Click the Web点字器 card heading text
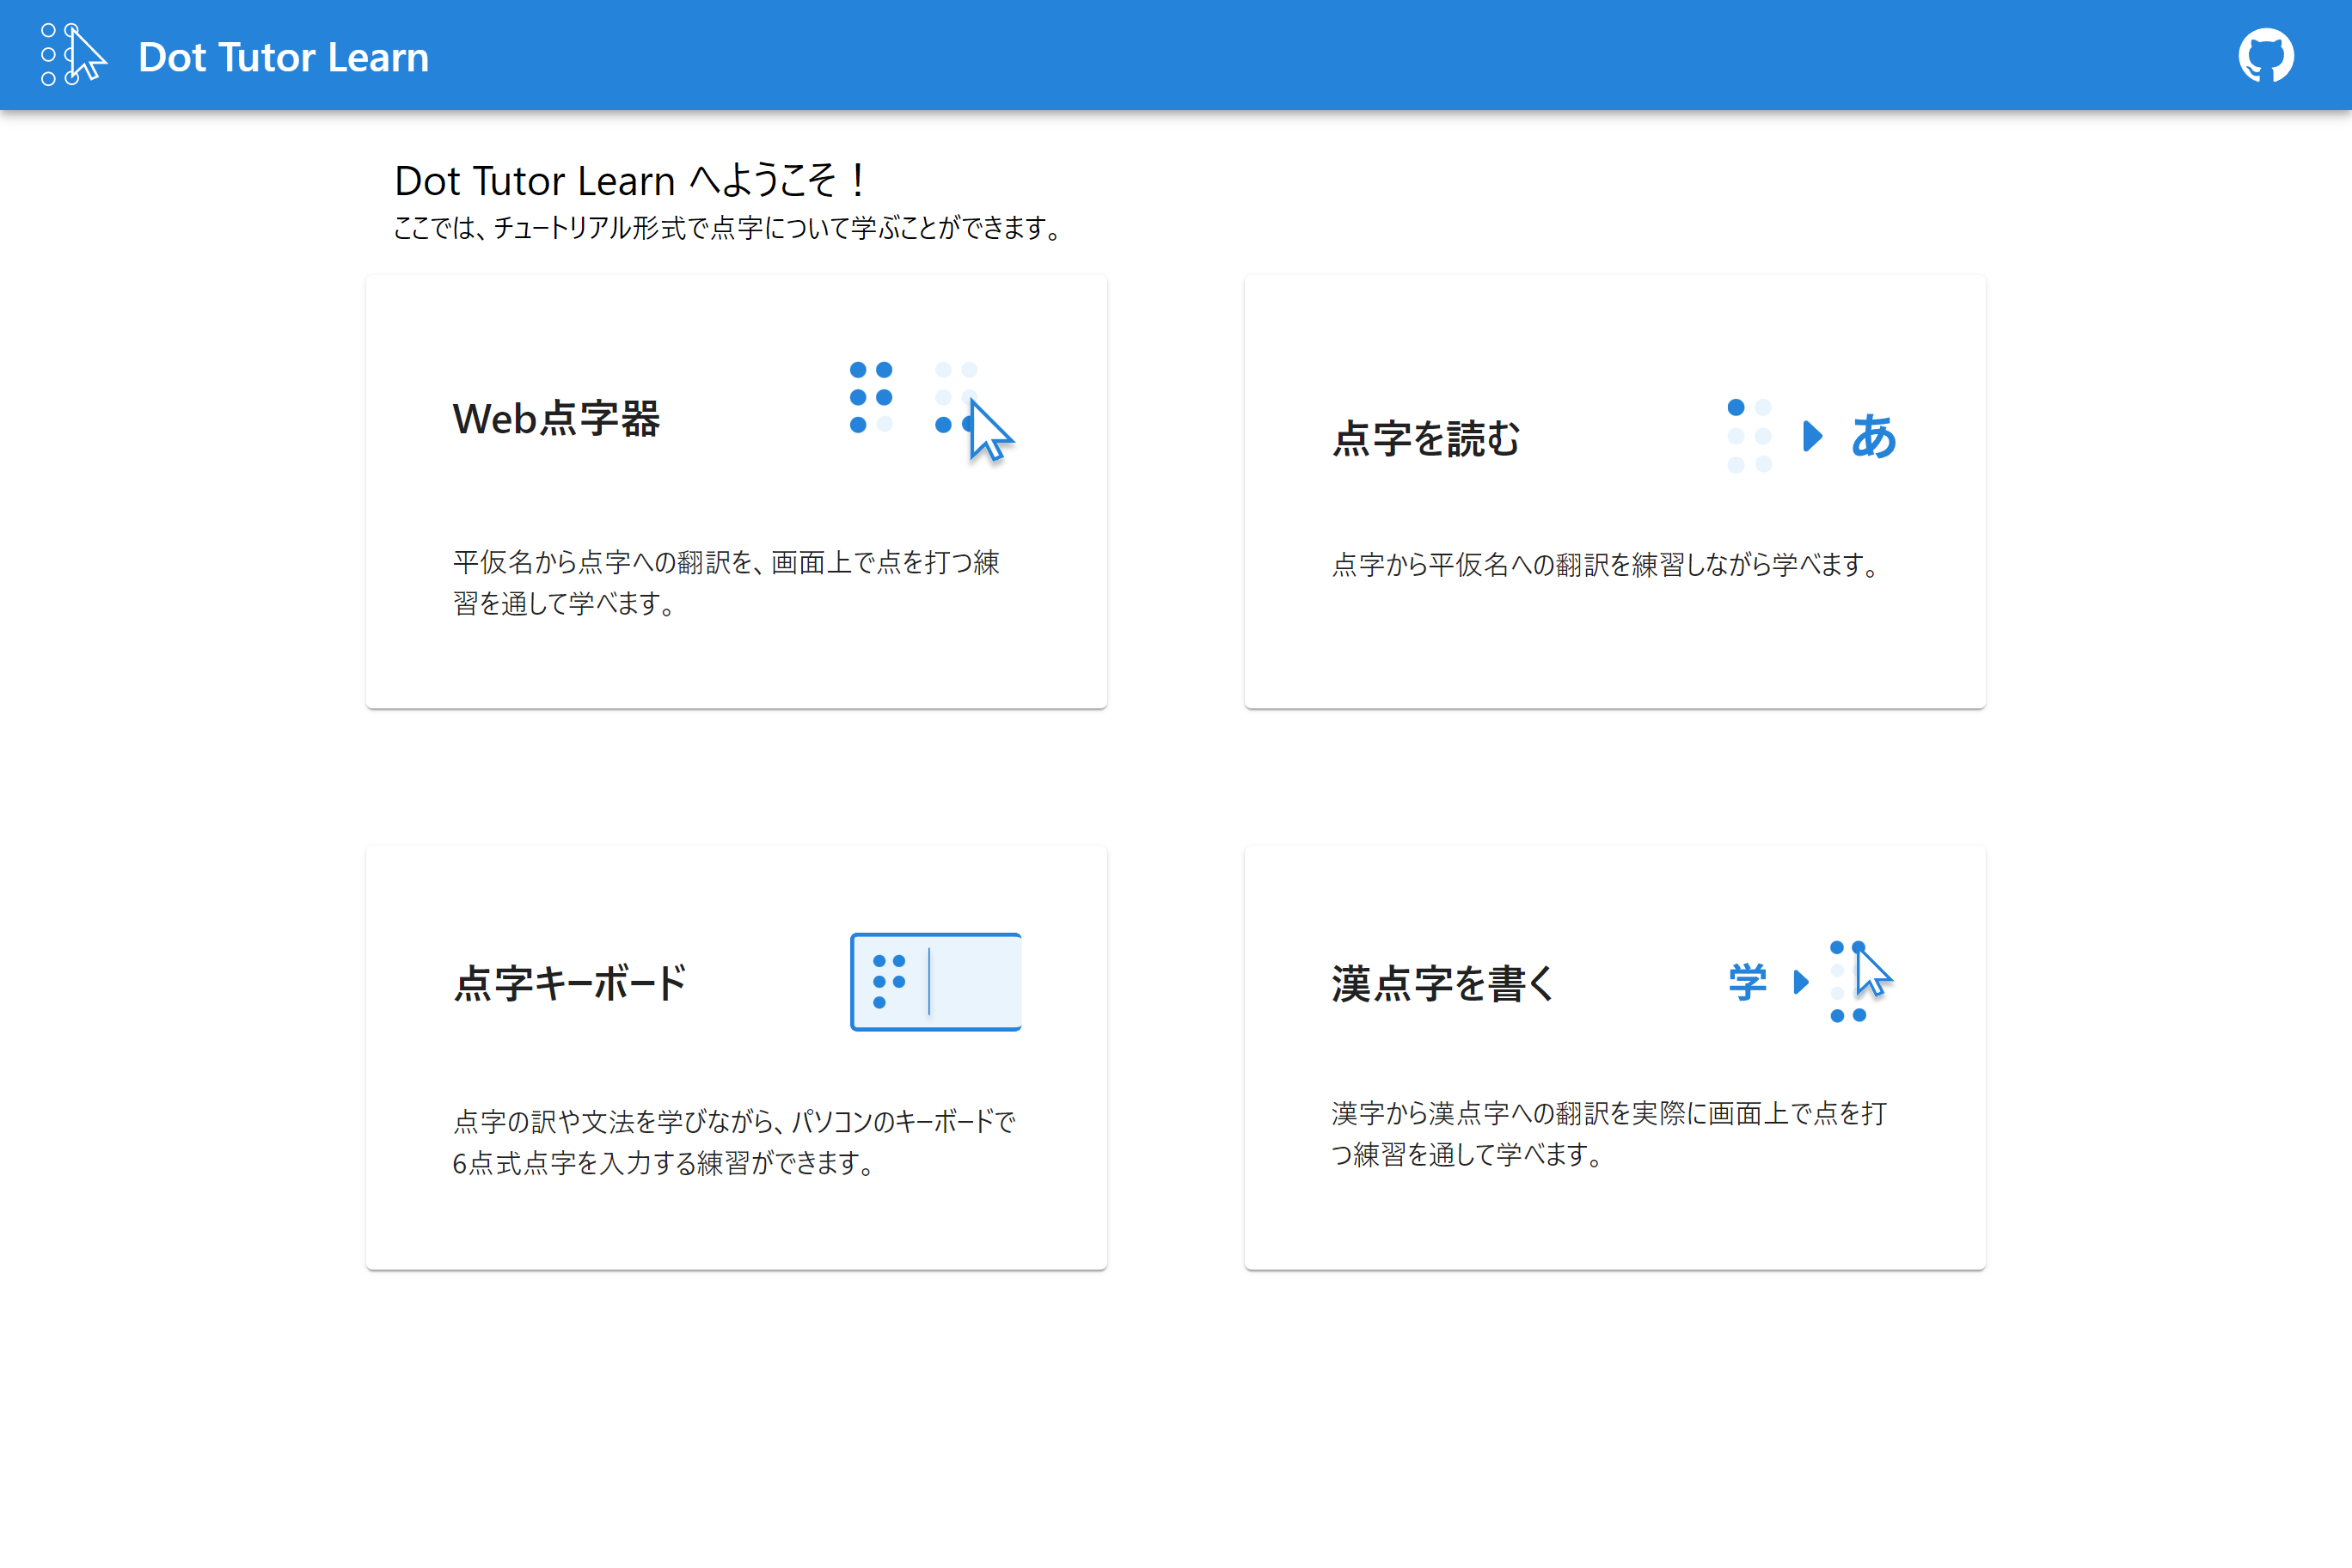Screen dimensions: 2352x1568 (558, 421)
